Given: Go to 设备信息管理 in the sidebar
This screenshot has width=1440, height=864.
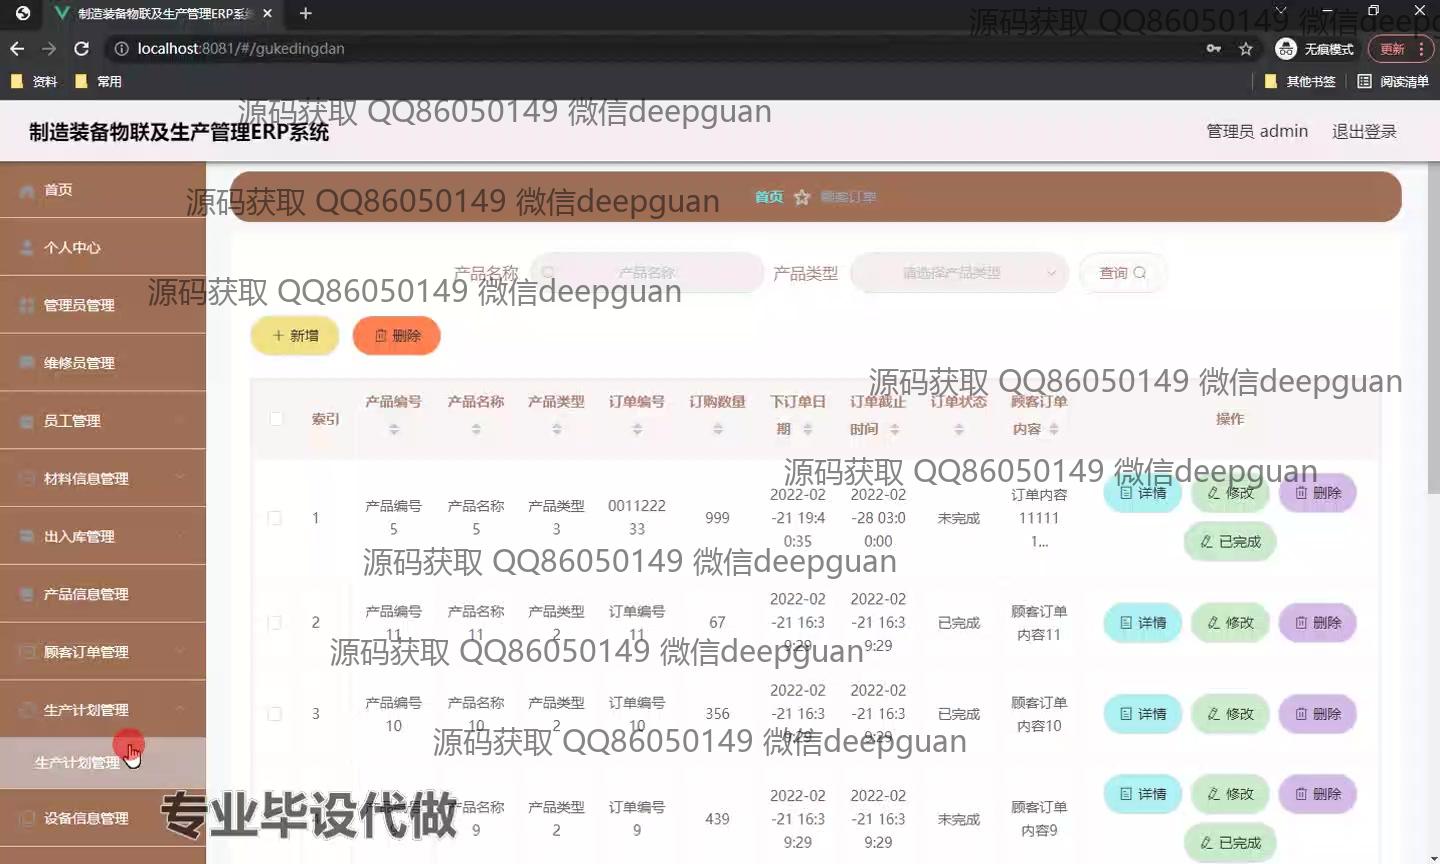Looking at the screenshot, I should (x=86, y=818).
